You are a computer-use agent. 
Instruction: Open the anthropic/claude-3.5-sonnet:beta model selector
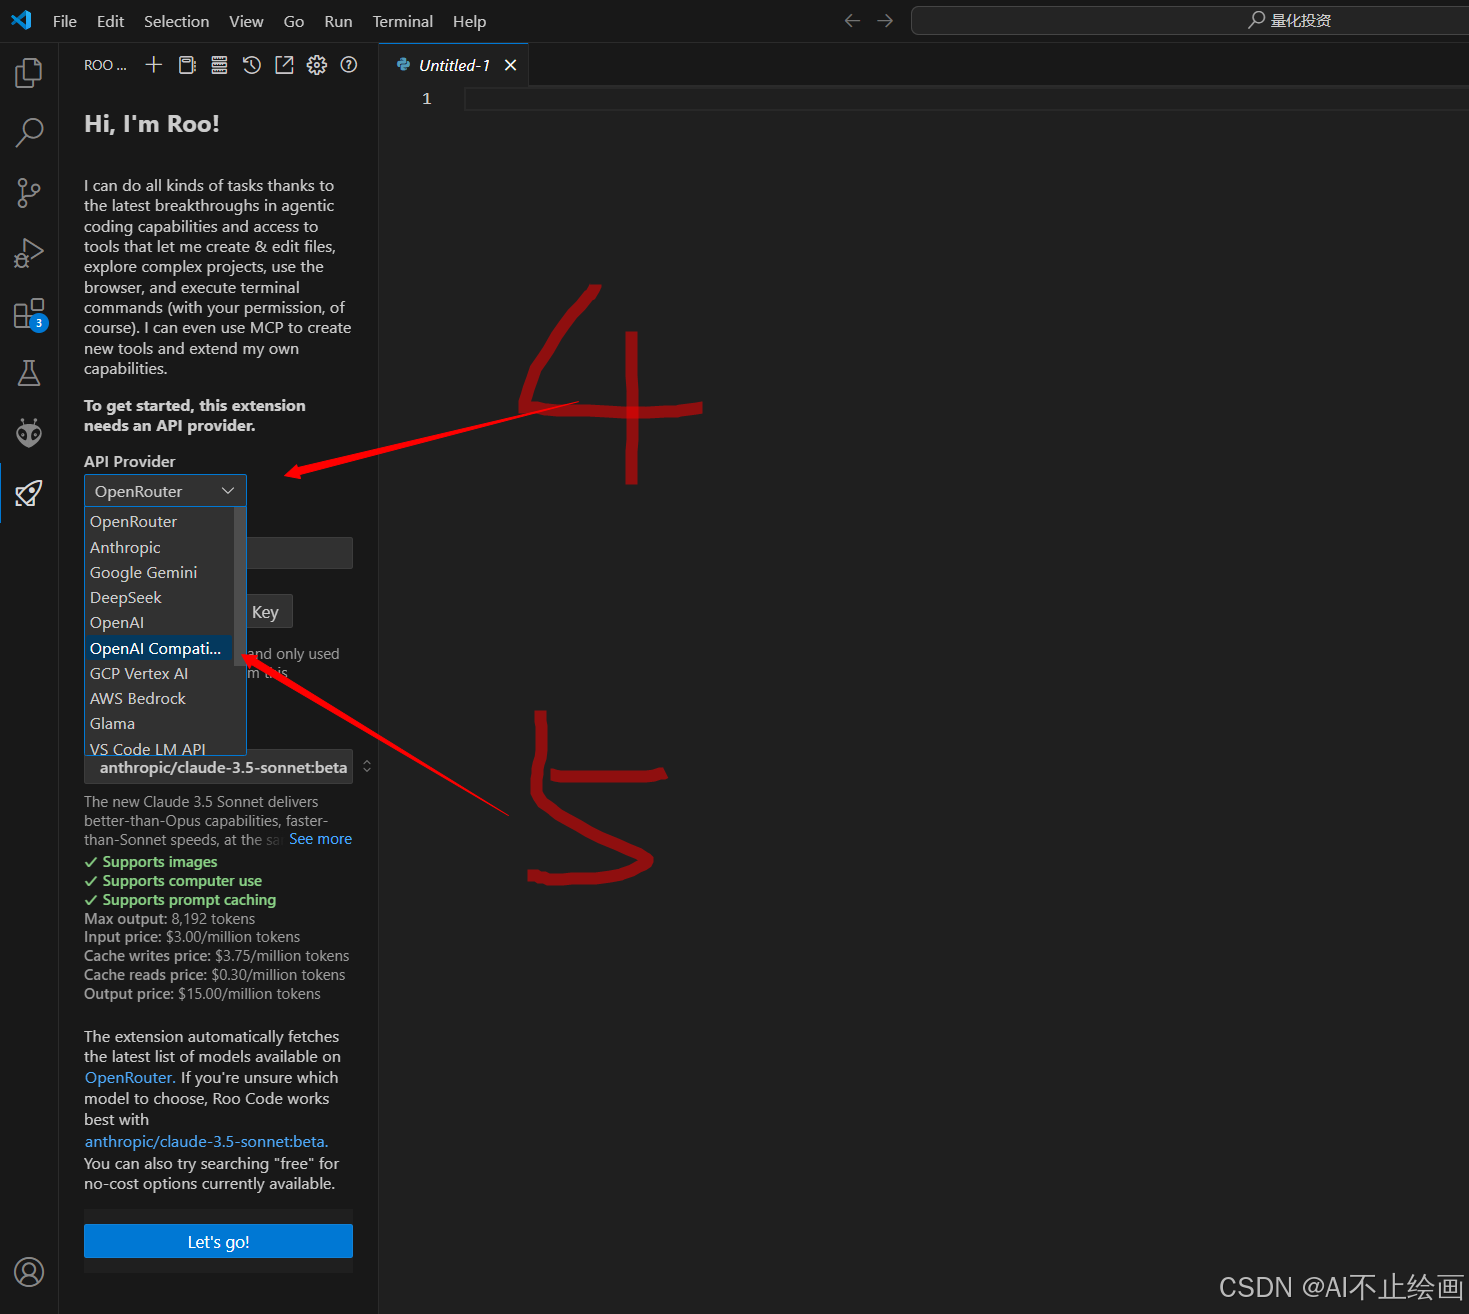pos(218,768)
